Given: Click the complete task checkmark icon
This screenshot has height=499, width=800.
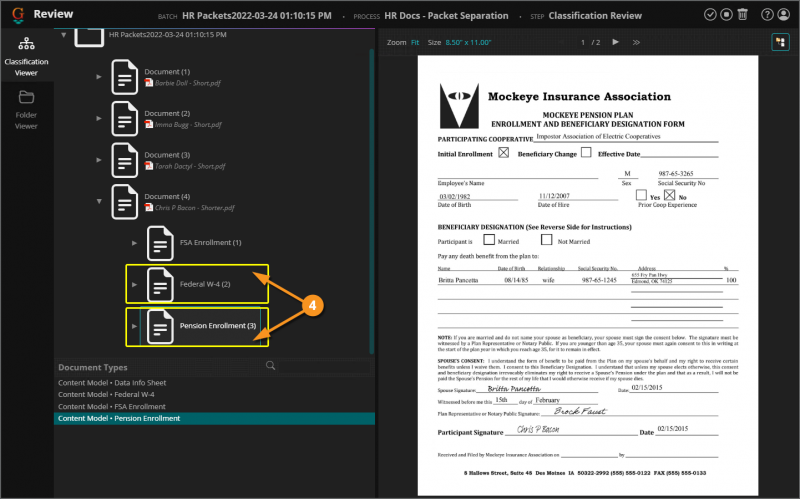Looking at the screenshot, I should point(710,15).
